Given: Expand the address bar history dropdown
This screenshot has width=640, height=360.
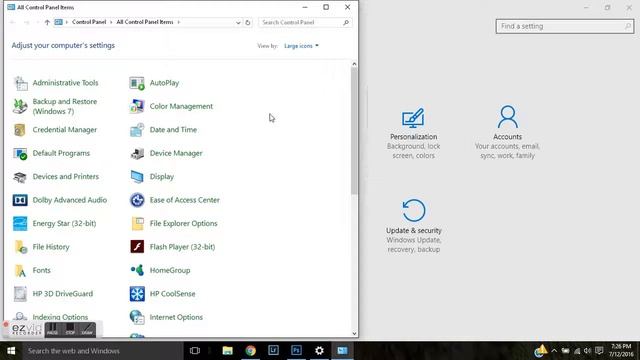Looking at the screenshot, I should (x=238, y=22).
